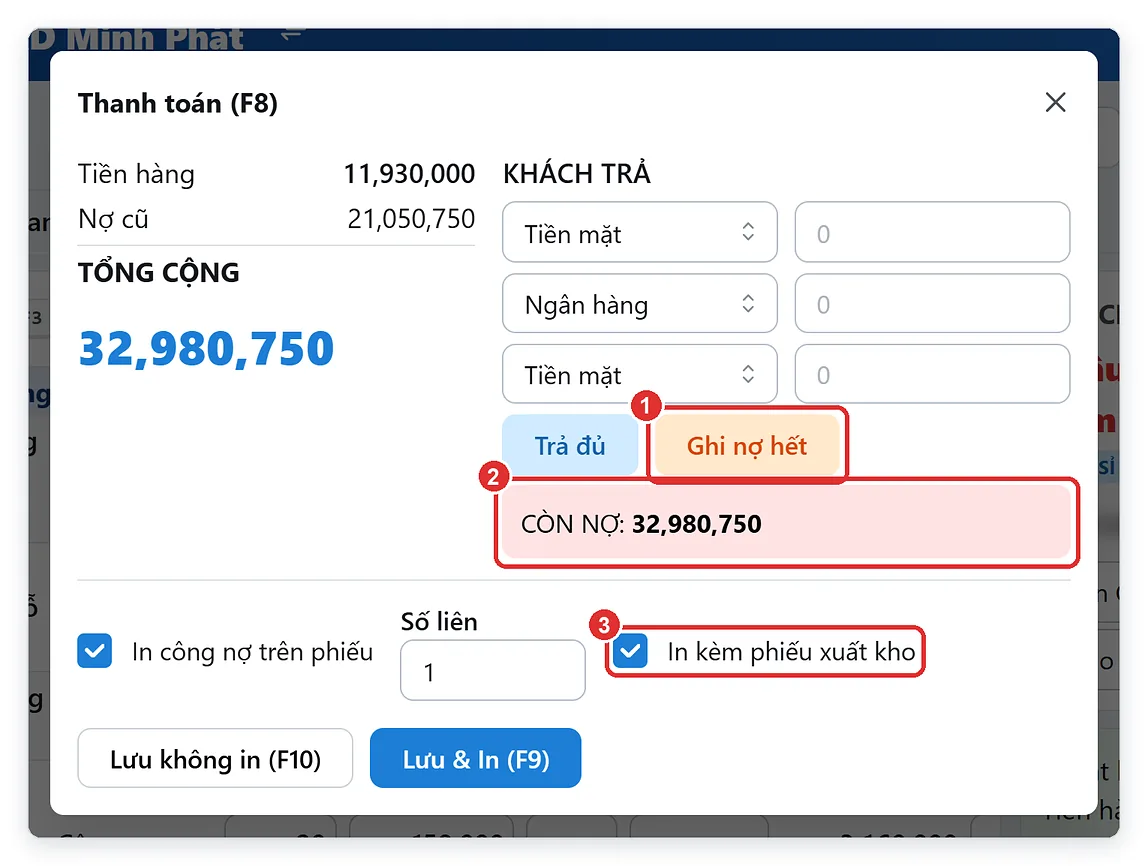Screen dimensions: 1148x866
Task: Click the Số liên copies input field
Action: (x=493, y=670)
